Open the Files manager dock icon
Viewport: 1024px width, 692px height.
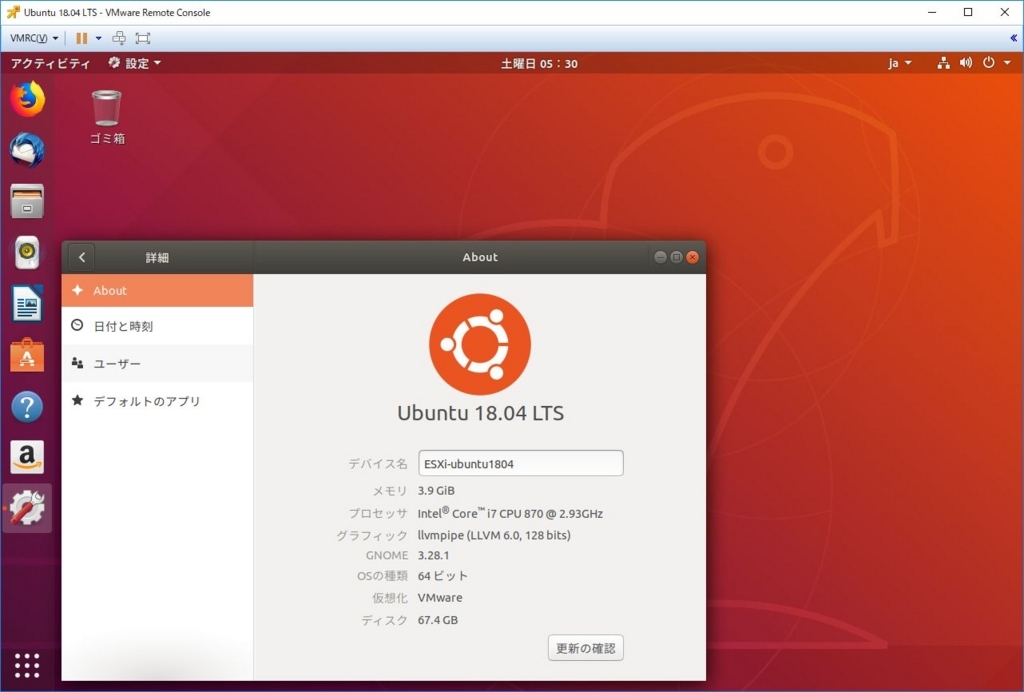(x=27, y=201)
